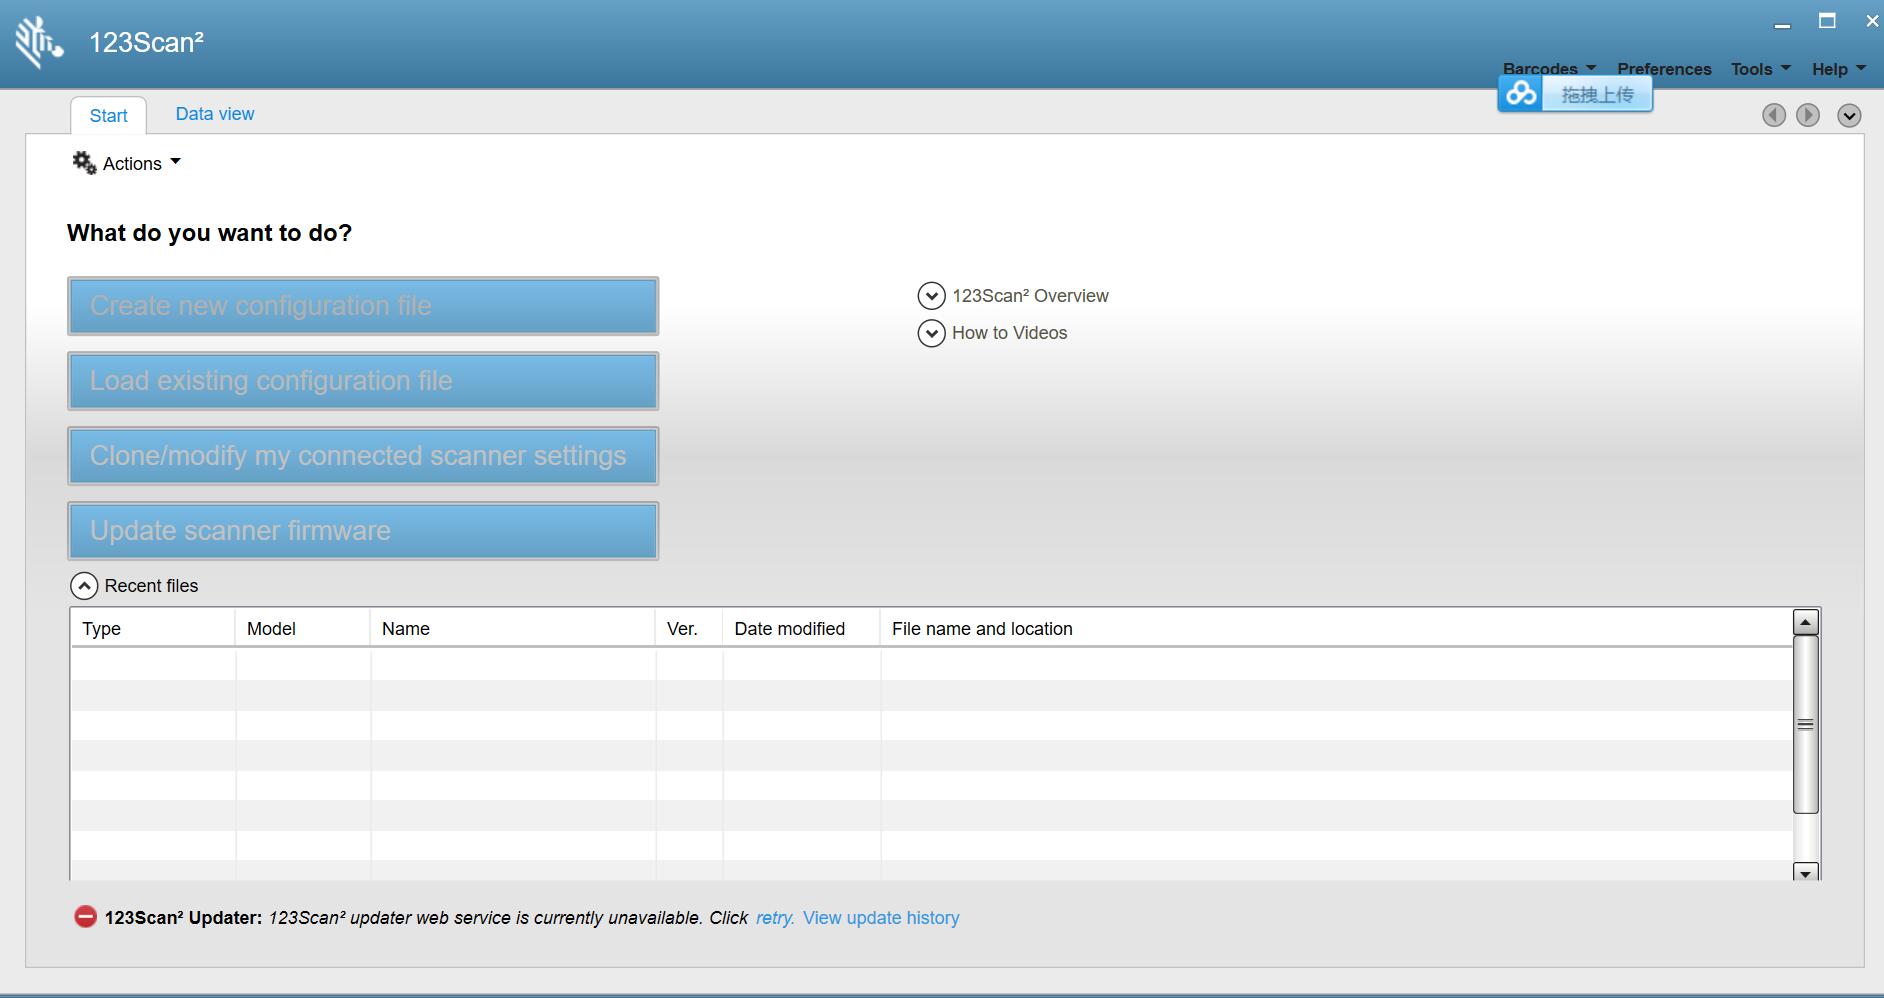
Task: Click the Zebra logo icon
Action: (x=38, y=43)
